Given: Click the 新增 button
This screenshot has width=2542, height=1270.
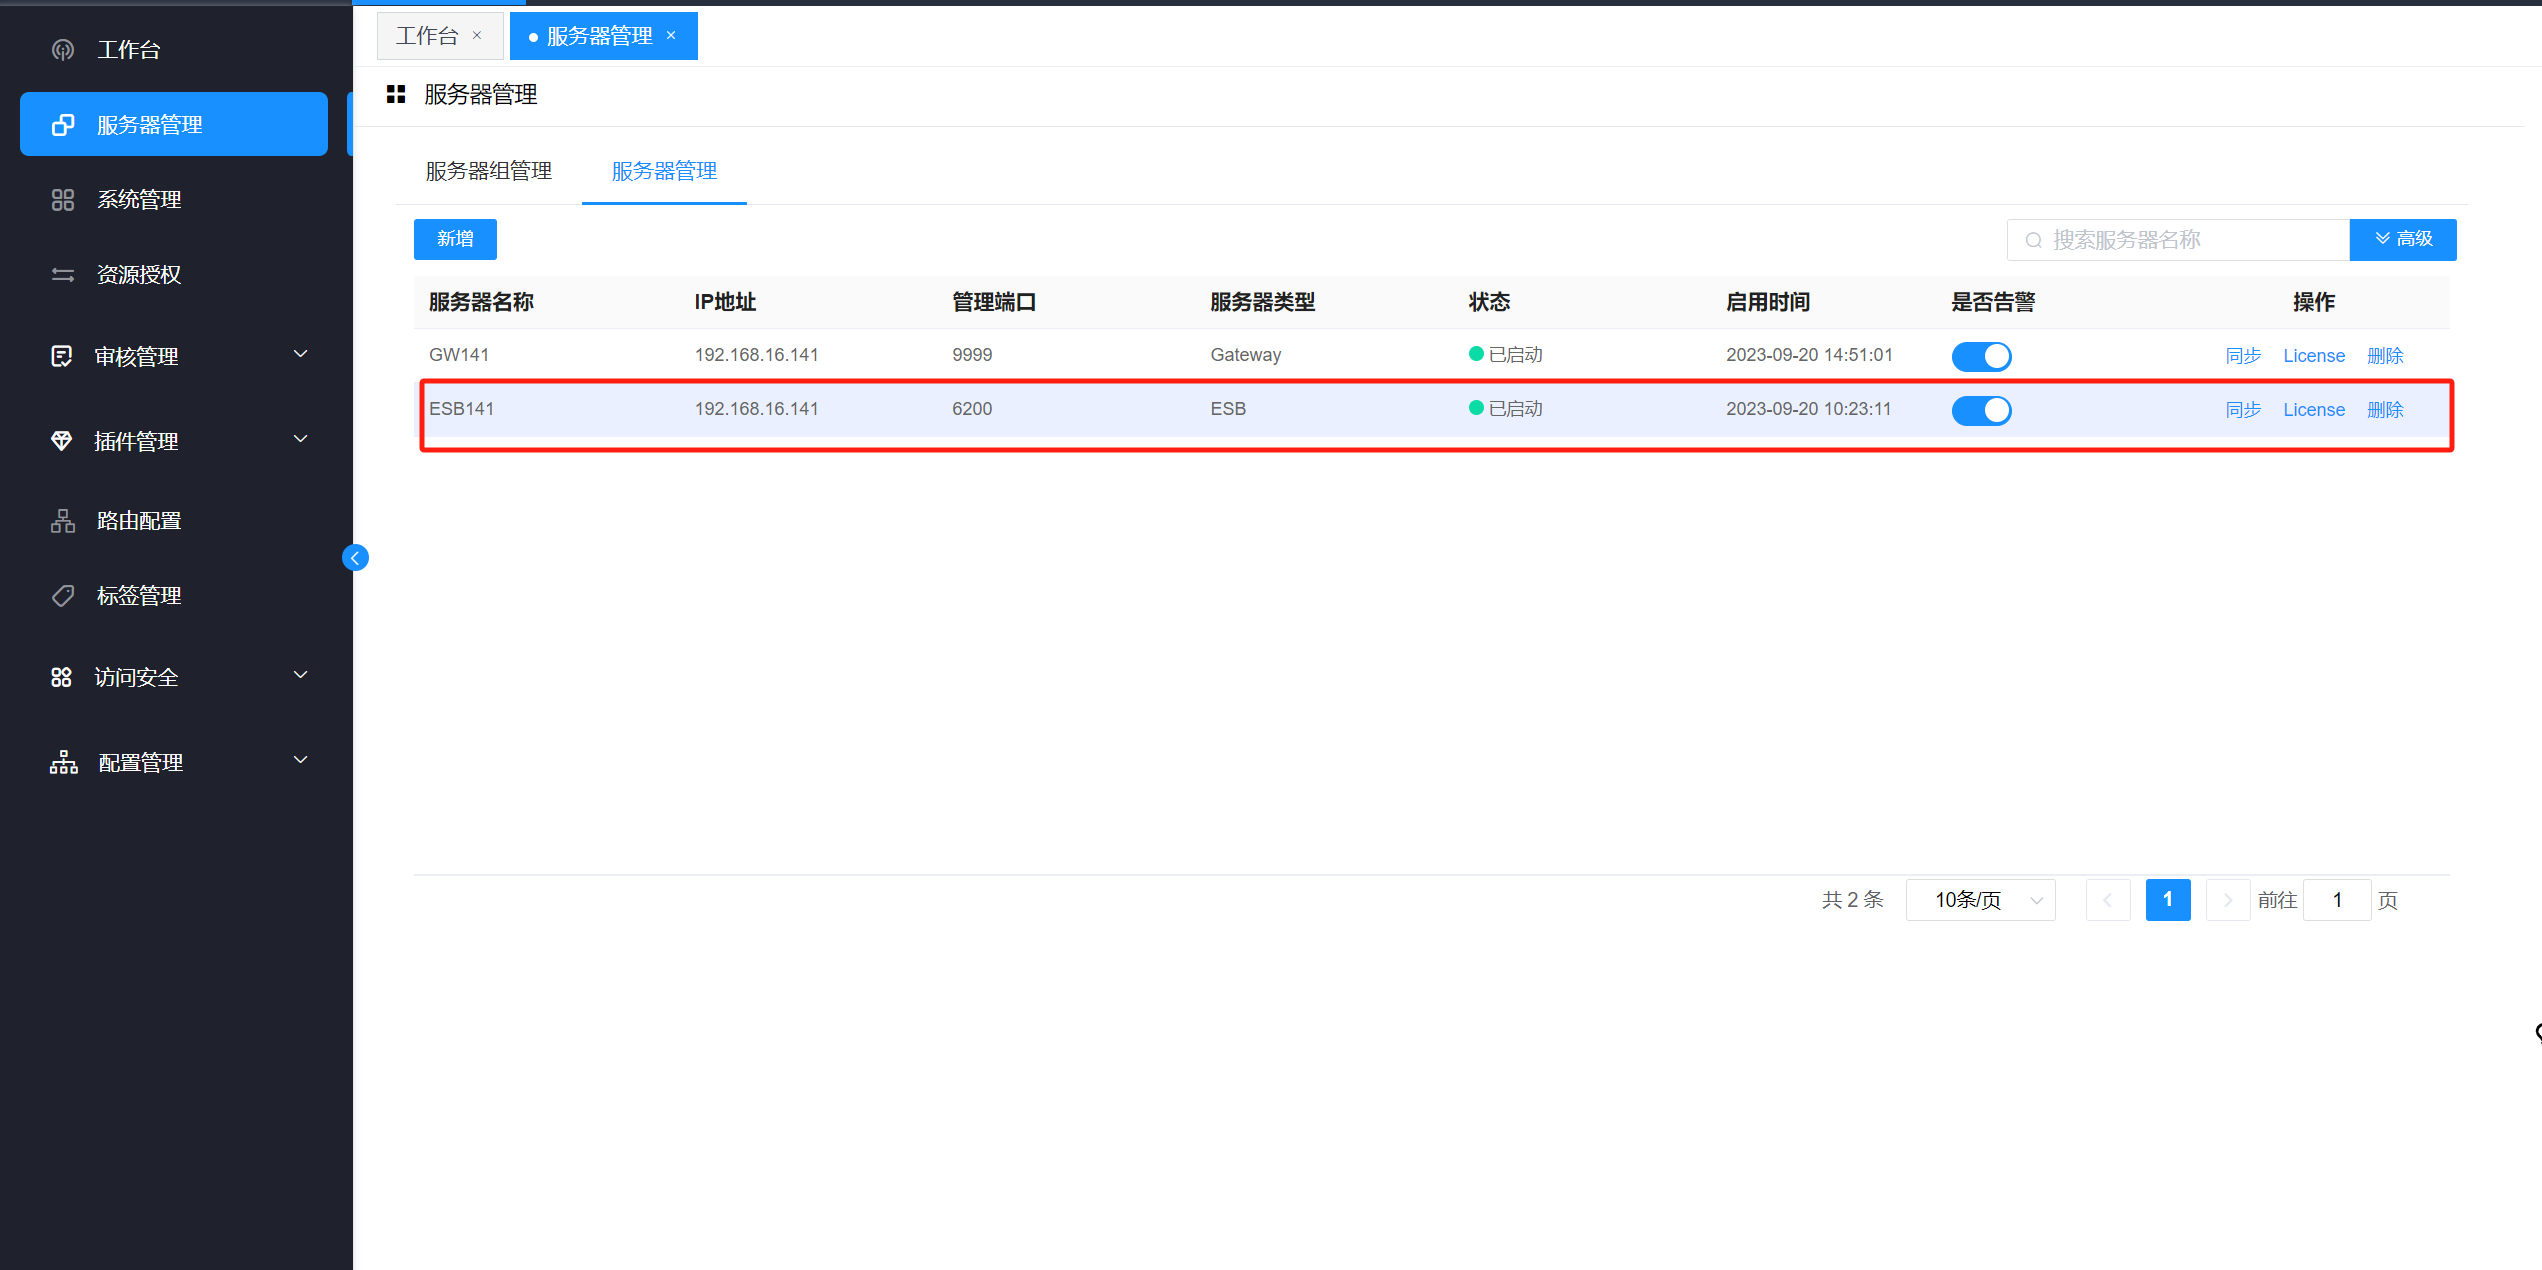Looking at the screenshot, I should pyautogui.click(x=455, y=239).
